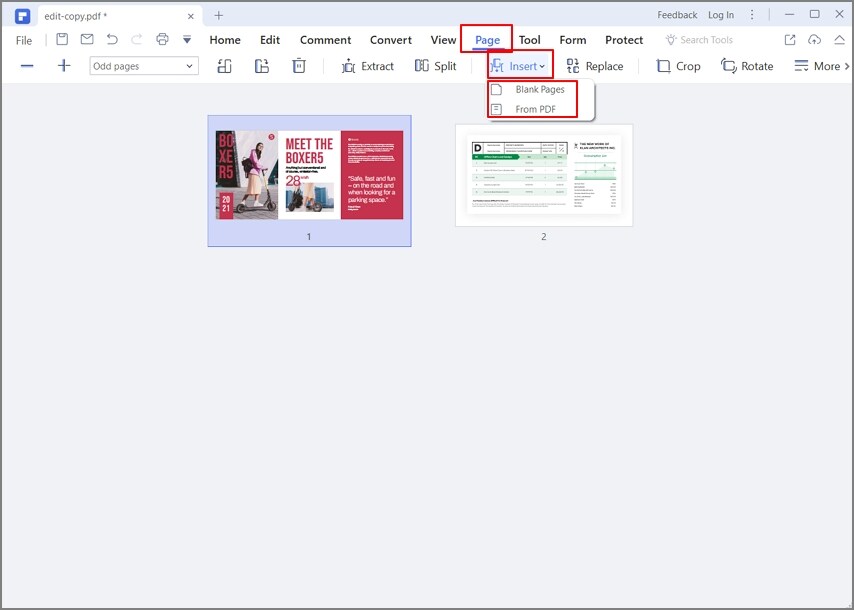Open the print dialog icon
The height and width of the screenshot is (610, 854).
[x=161, y=39]
